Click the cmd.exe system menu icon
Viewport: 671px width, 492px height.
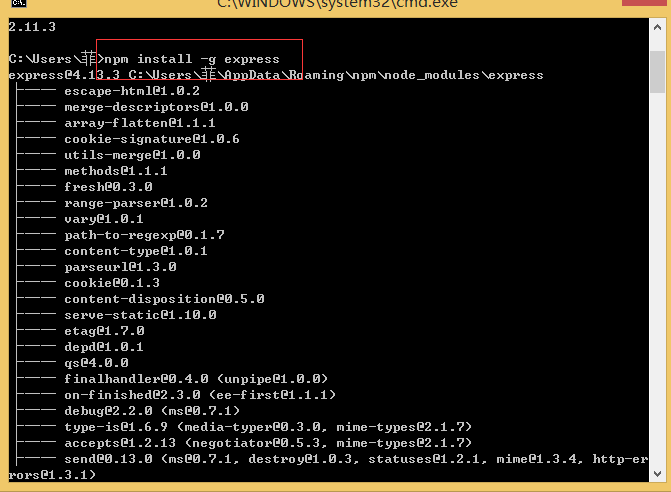tap(19, 3)
